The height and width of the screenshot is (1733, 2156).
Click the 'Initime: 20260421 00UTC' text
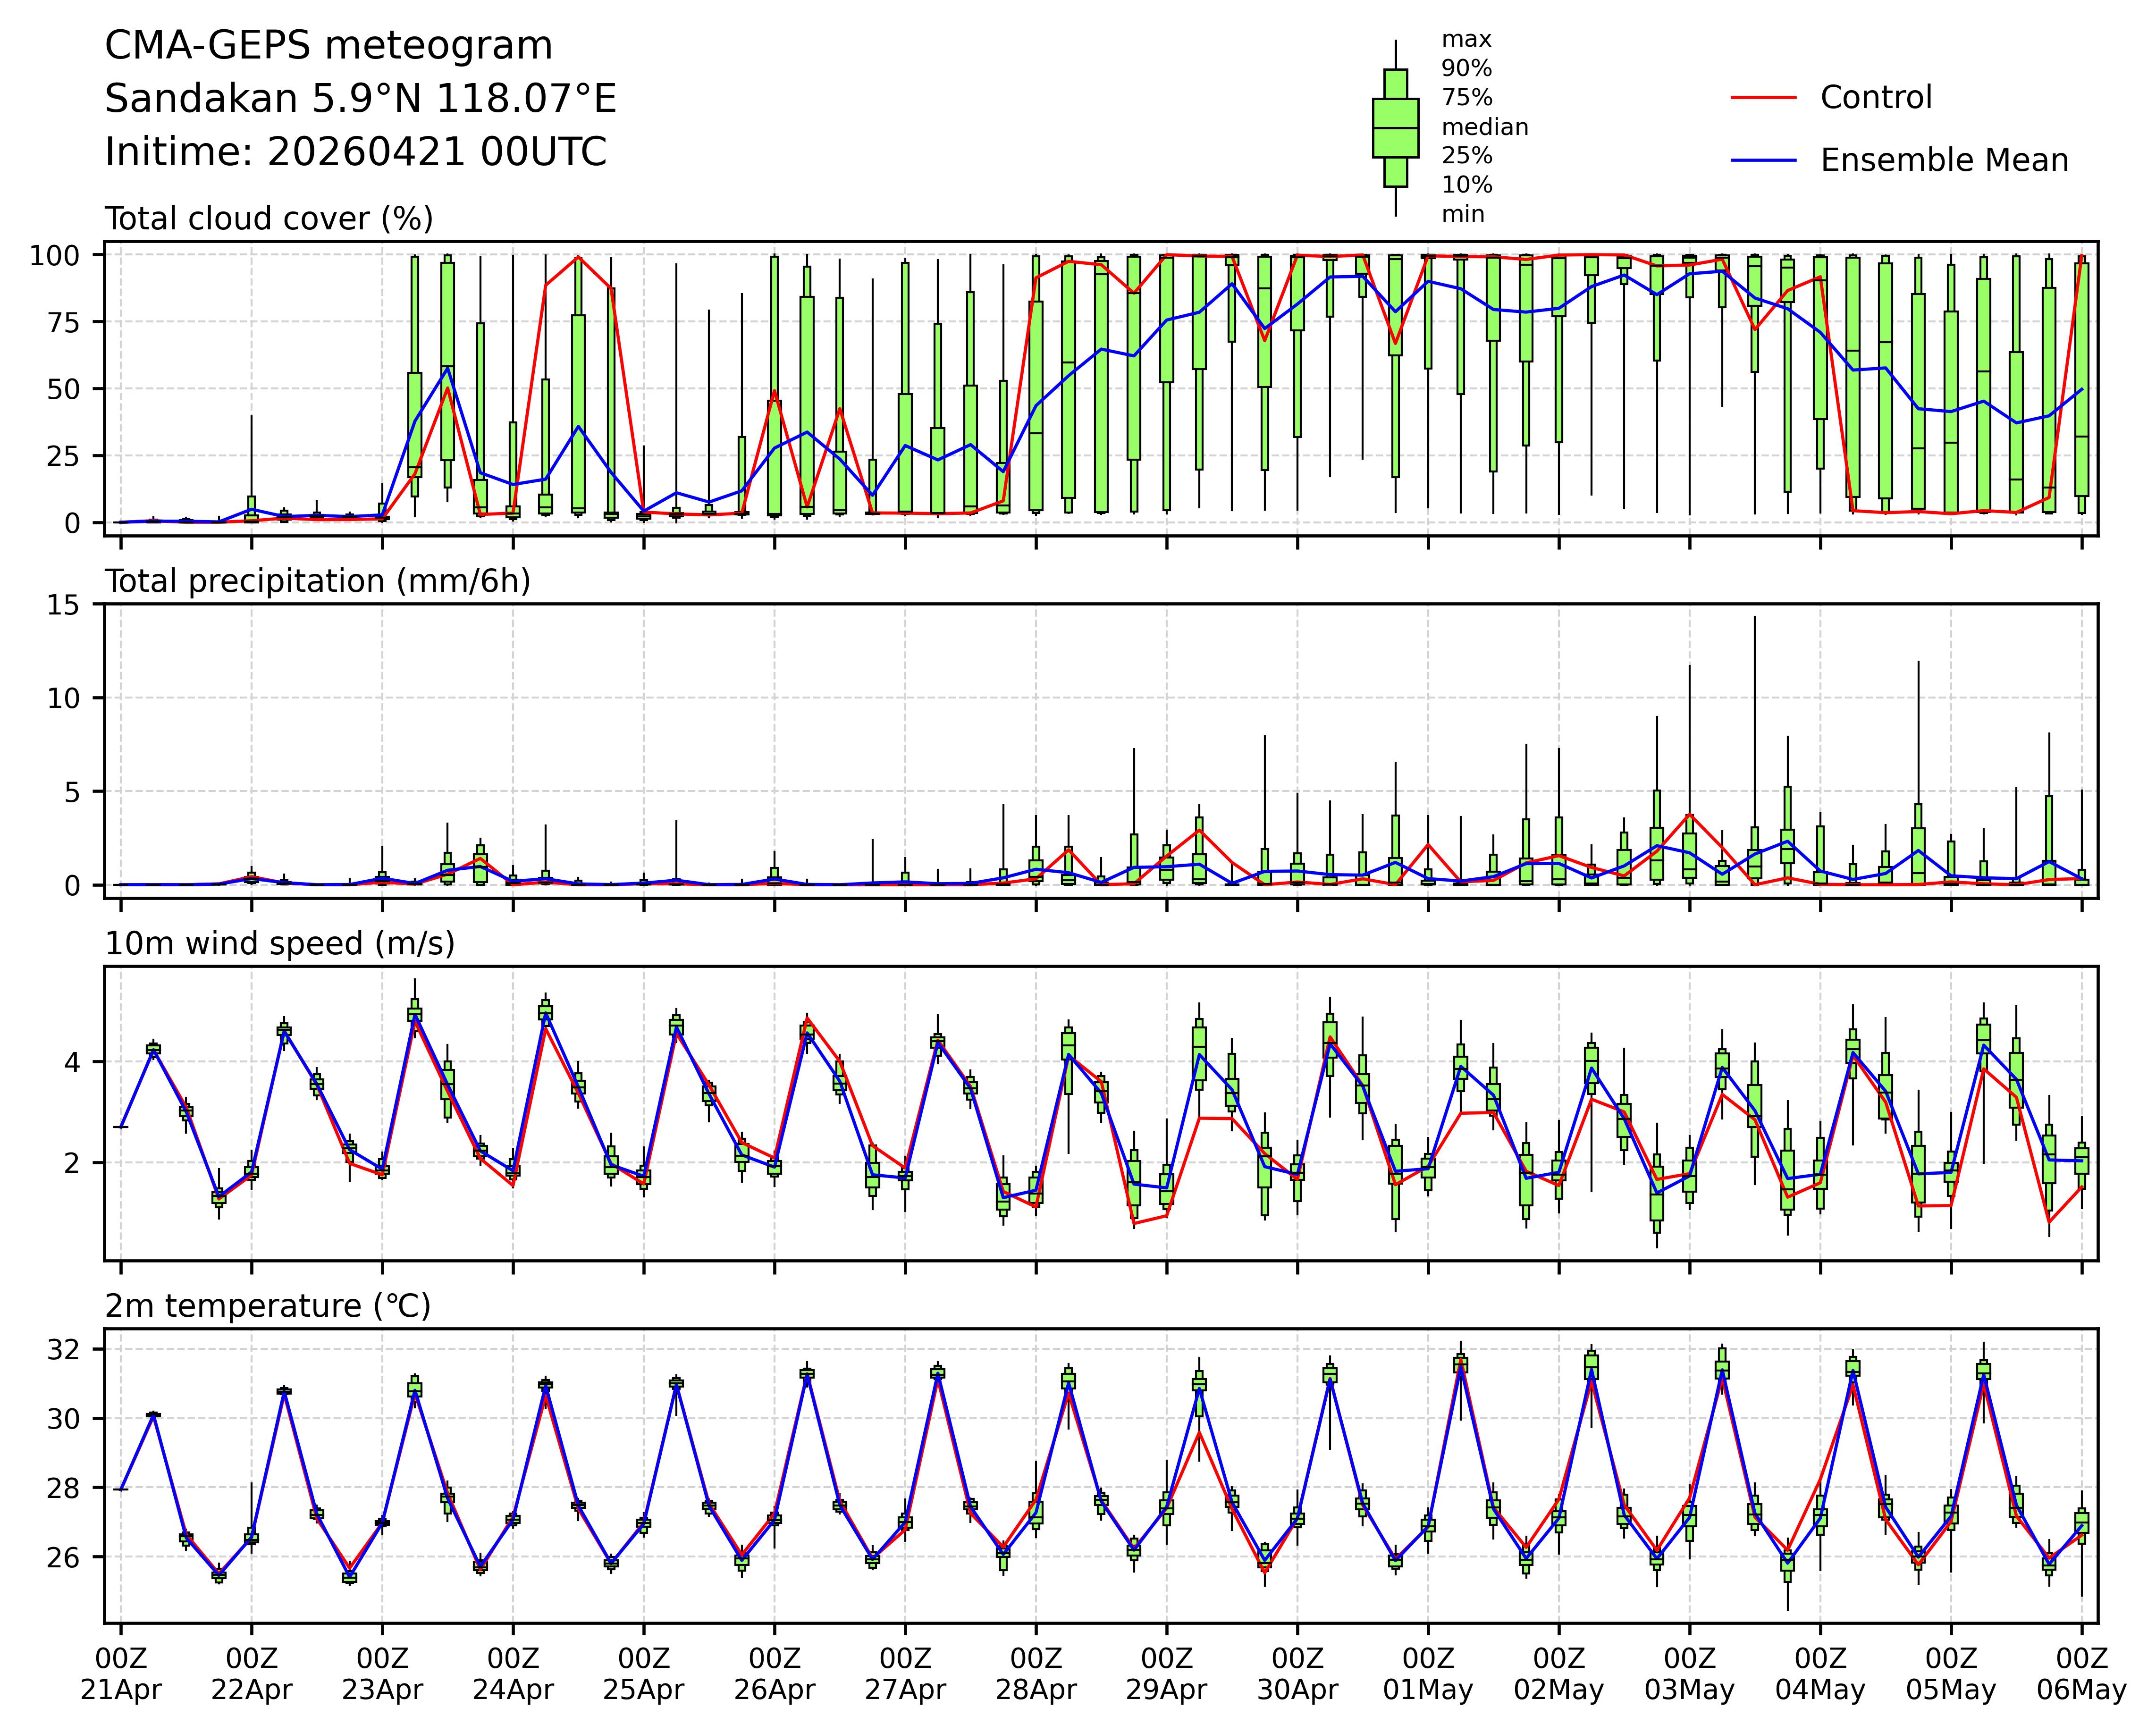pos(355,152)
